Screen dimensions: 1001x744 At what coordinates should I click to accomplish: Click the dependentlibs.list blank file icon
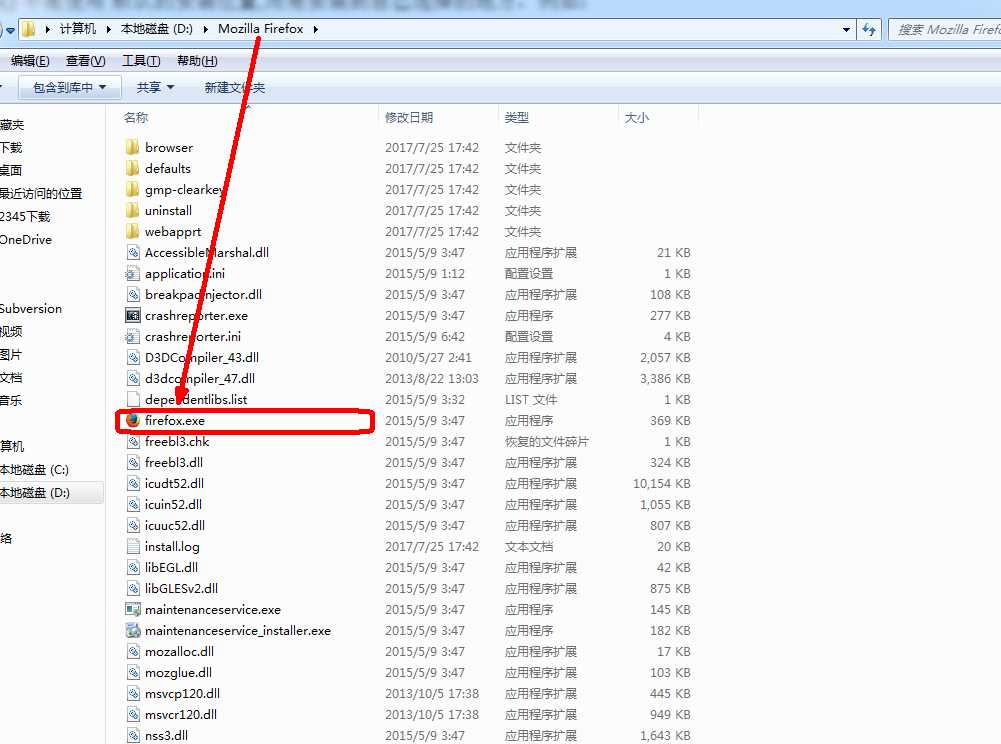click(132, 399)
